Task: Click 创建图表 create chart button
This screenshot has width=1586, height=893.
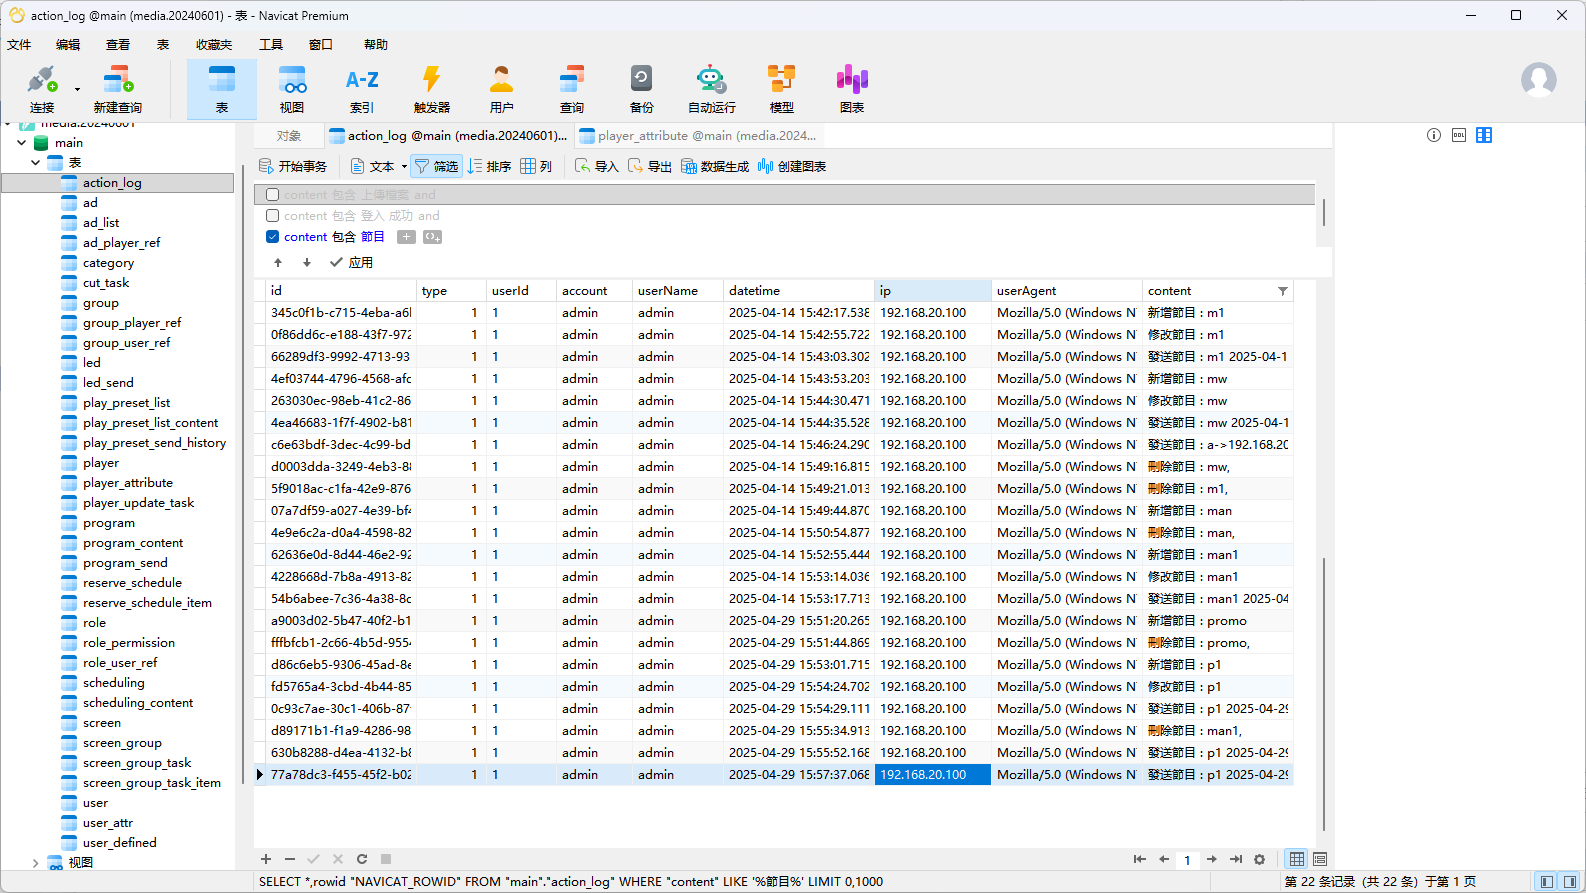Action: pyautogui.click(x=792, y=166)
